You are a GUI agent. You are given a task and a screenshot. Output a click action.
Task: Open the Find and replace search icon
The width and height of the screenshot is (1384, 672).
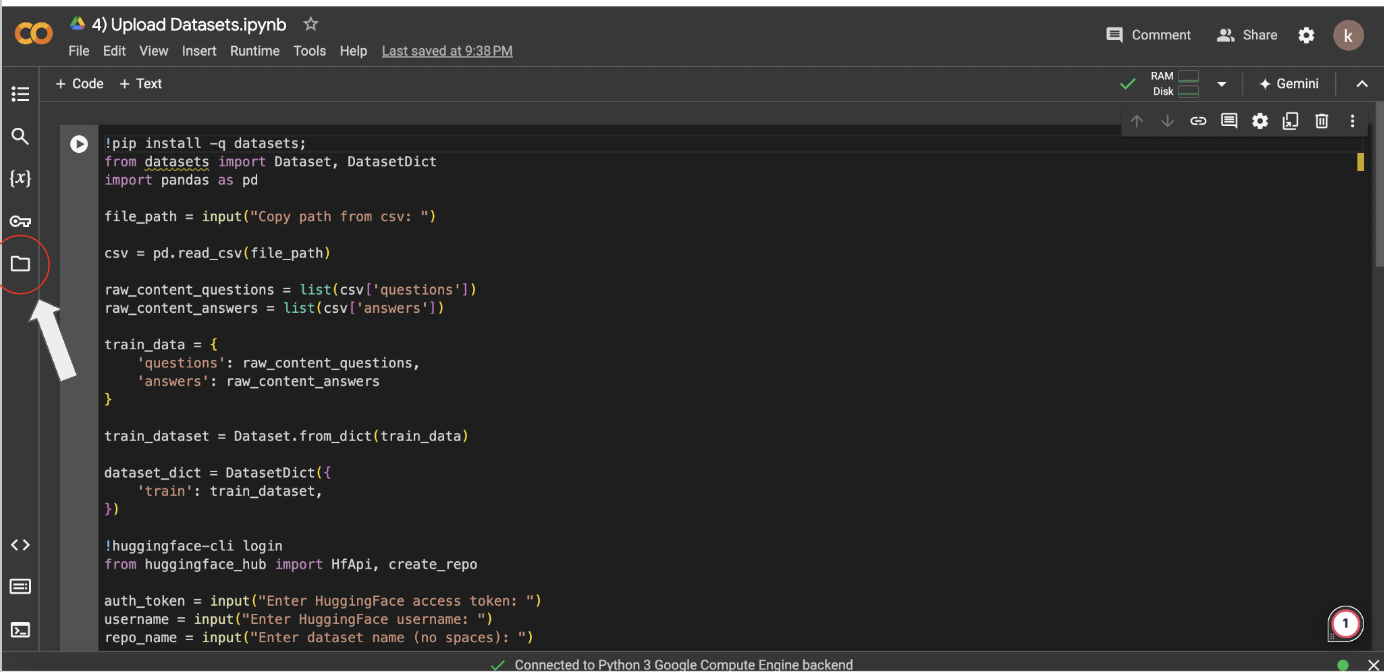[x=20, y=136]
